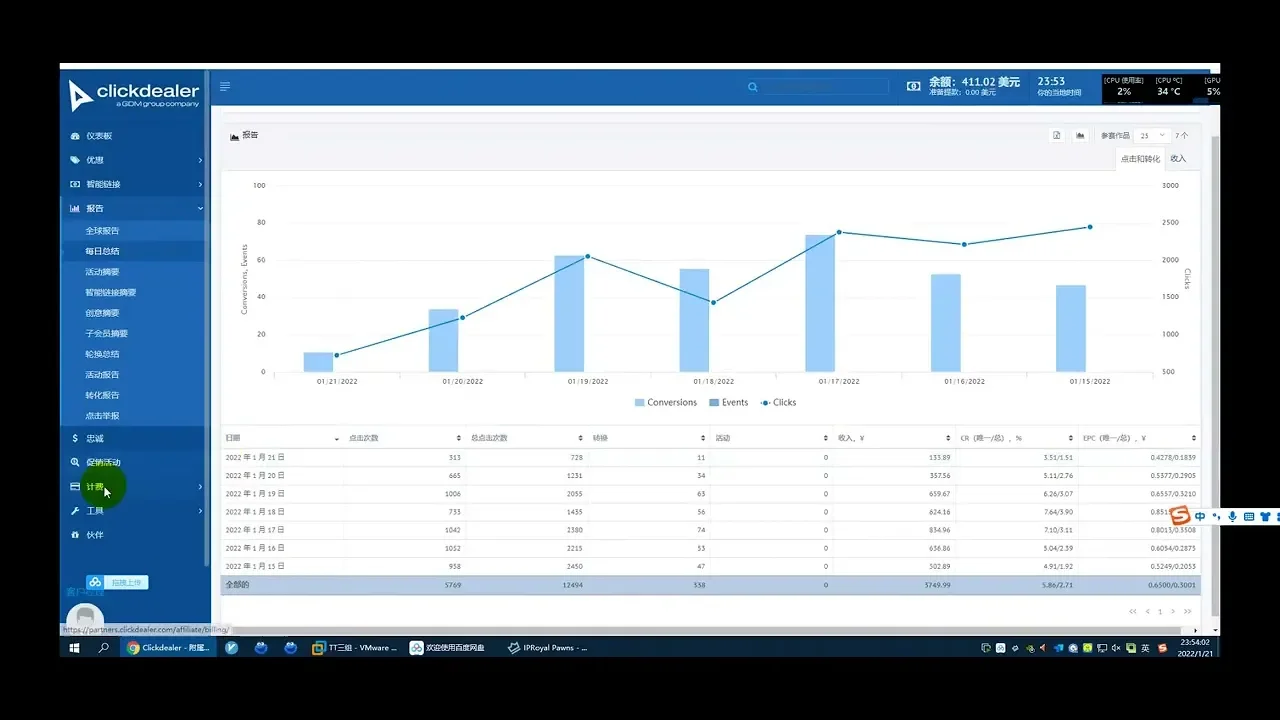Image resolution: width=1280 pixels, height=720 pixels.
Task: Sort table by 日期 column
Action: (x=281, y=438)
